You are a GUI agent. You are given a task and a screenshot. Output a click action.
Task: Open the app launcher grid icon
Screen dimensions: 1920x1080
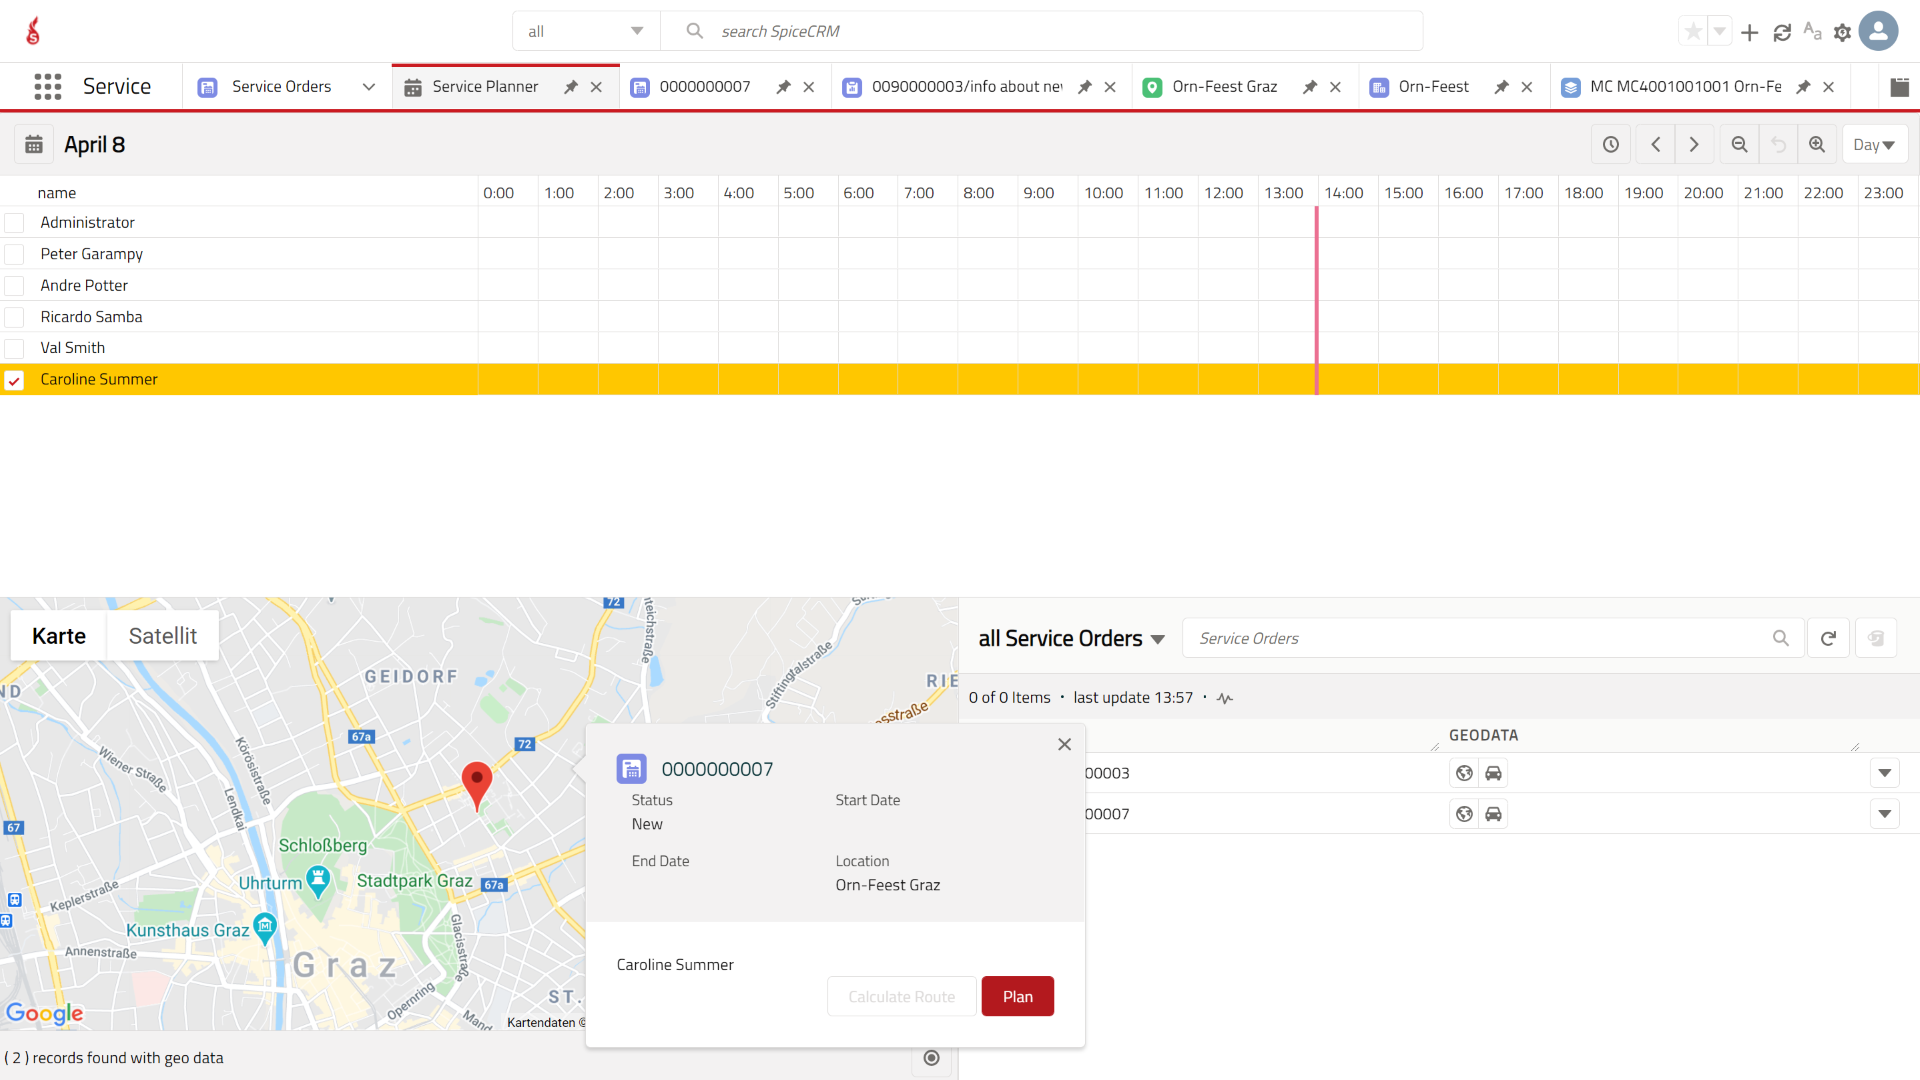(47, 87)
